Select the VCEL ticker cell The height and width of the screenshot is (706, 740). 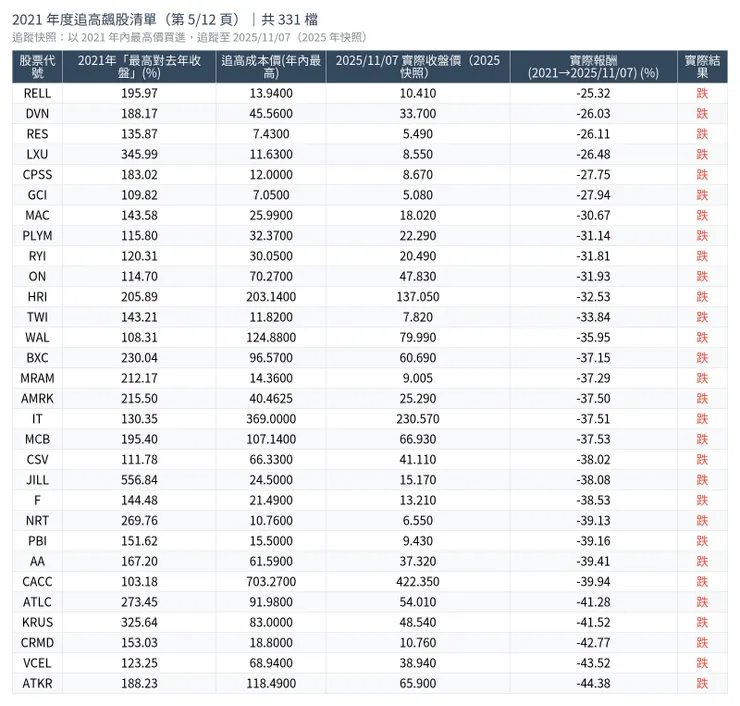click(x=37, y=663)
